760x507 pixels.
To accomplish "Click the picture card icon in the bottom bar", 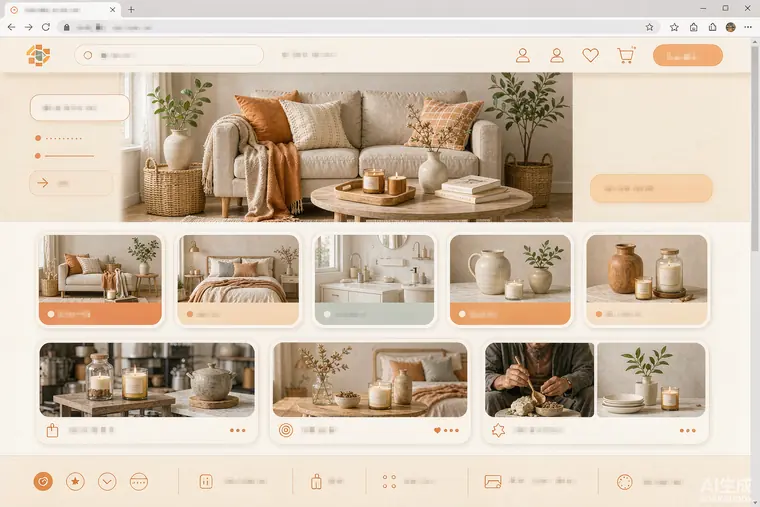I will [492, 481].
